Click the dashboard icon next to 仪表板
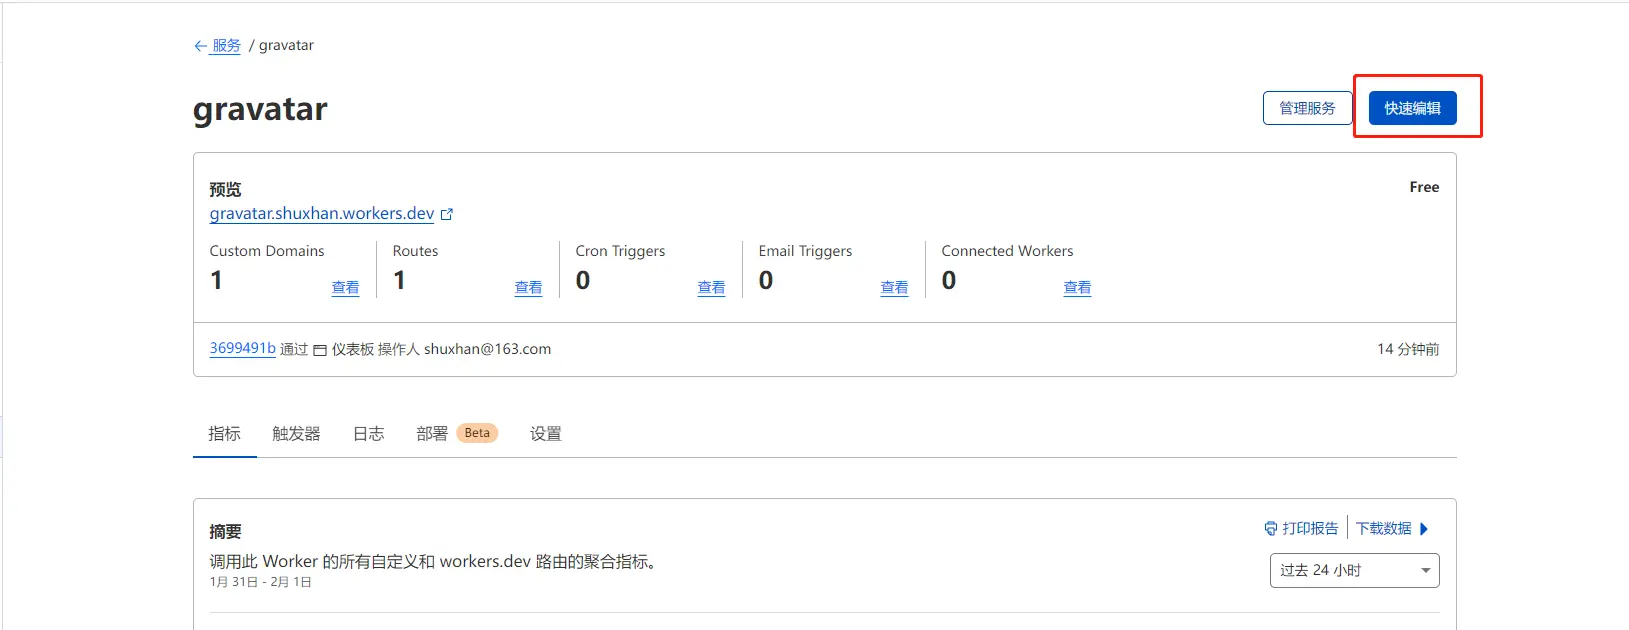Viewport: 1629px width, 630px height. (320, 350)
